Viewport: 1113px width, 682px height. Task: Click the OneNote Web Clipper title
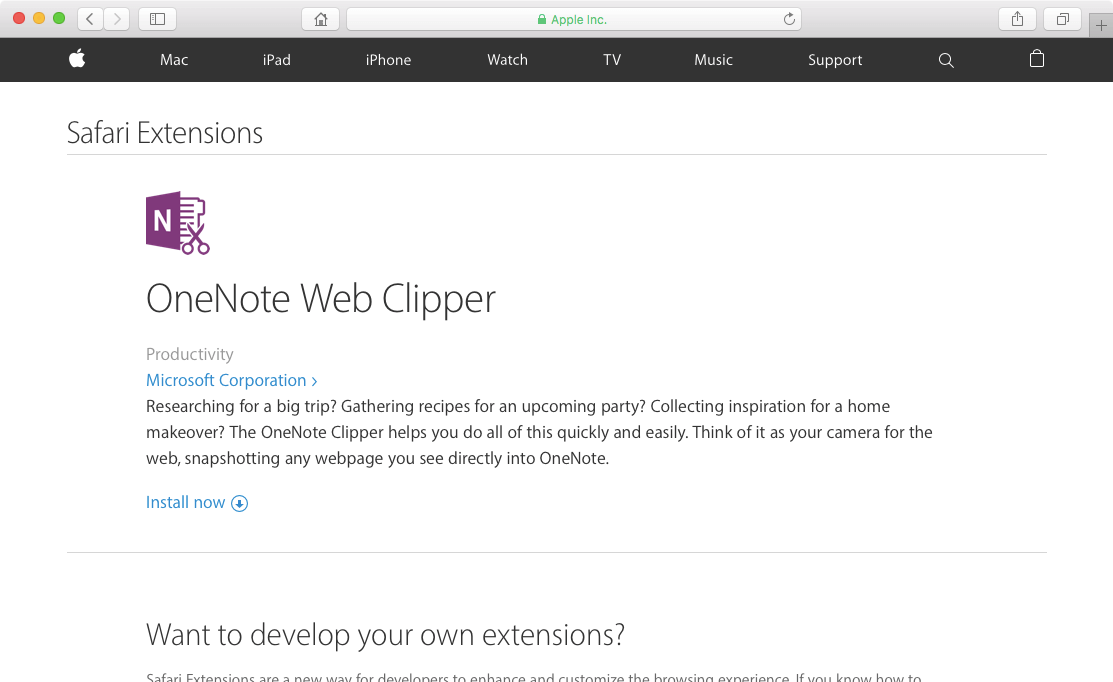(321, 299)
